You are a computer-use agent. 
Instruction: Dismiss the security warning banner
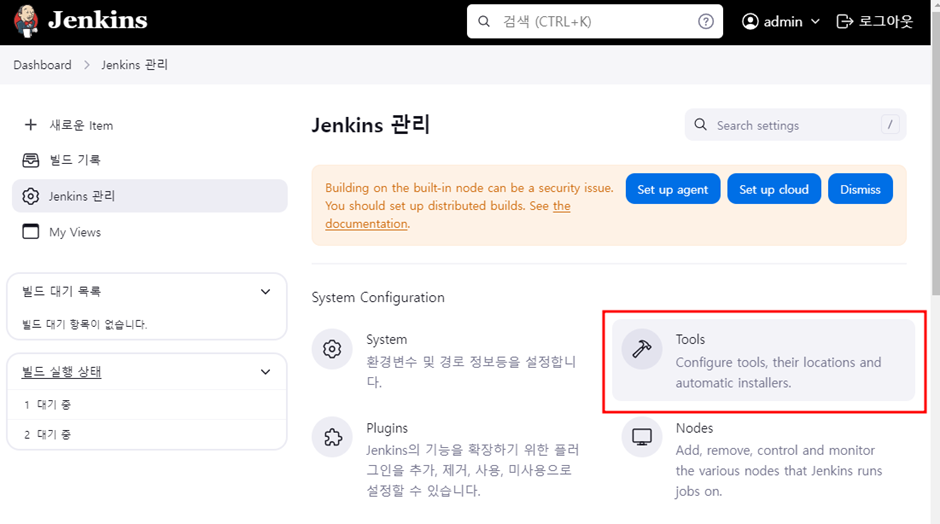point(860,189)
